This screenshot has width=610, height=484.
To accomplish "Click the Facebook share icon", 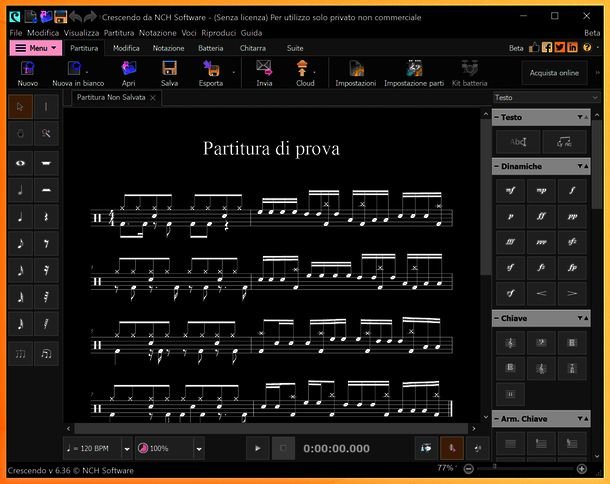I will 547,48.
